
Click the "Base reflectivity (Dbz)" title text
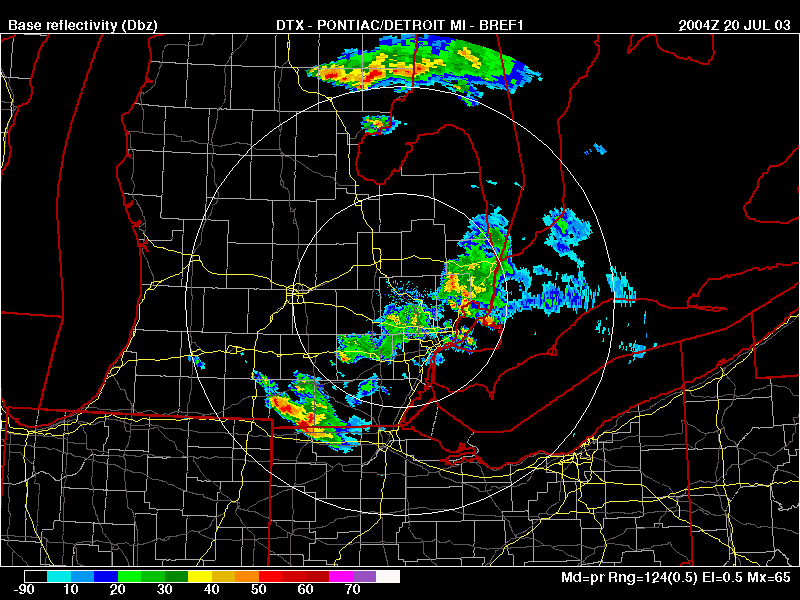[83, 25]
